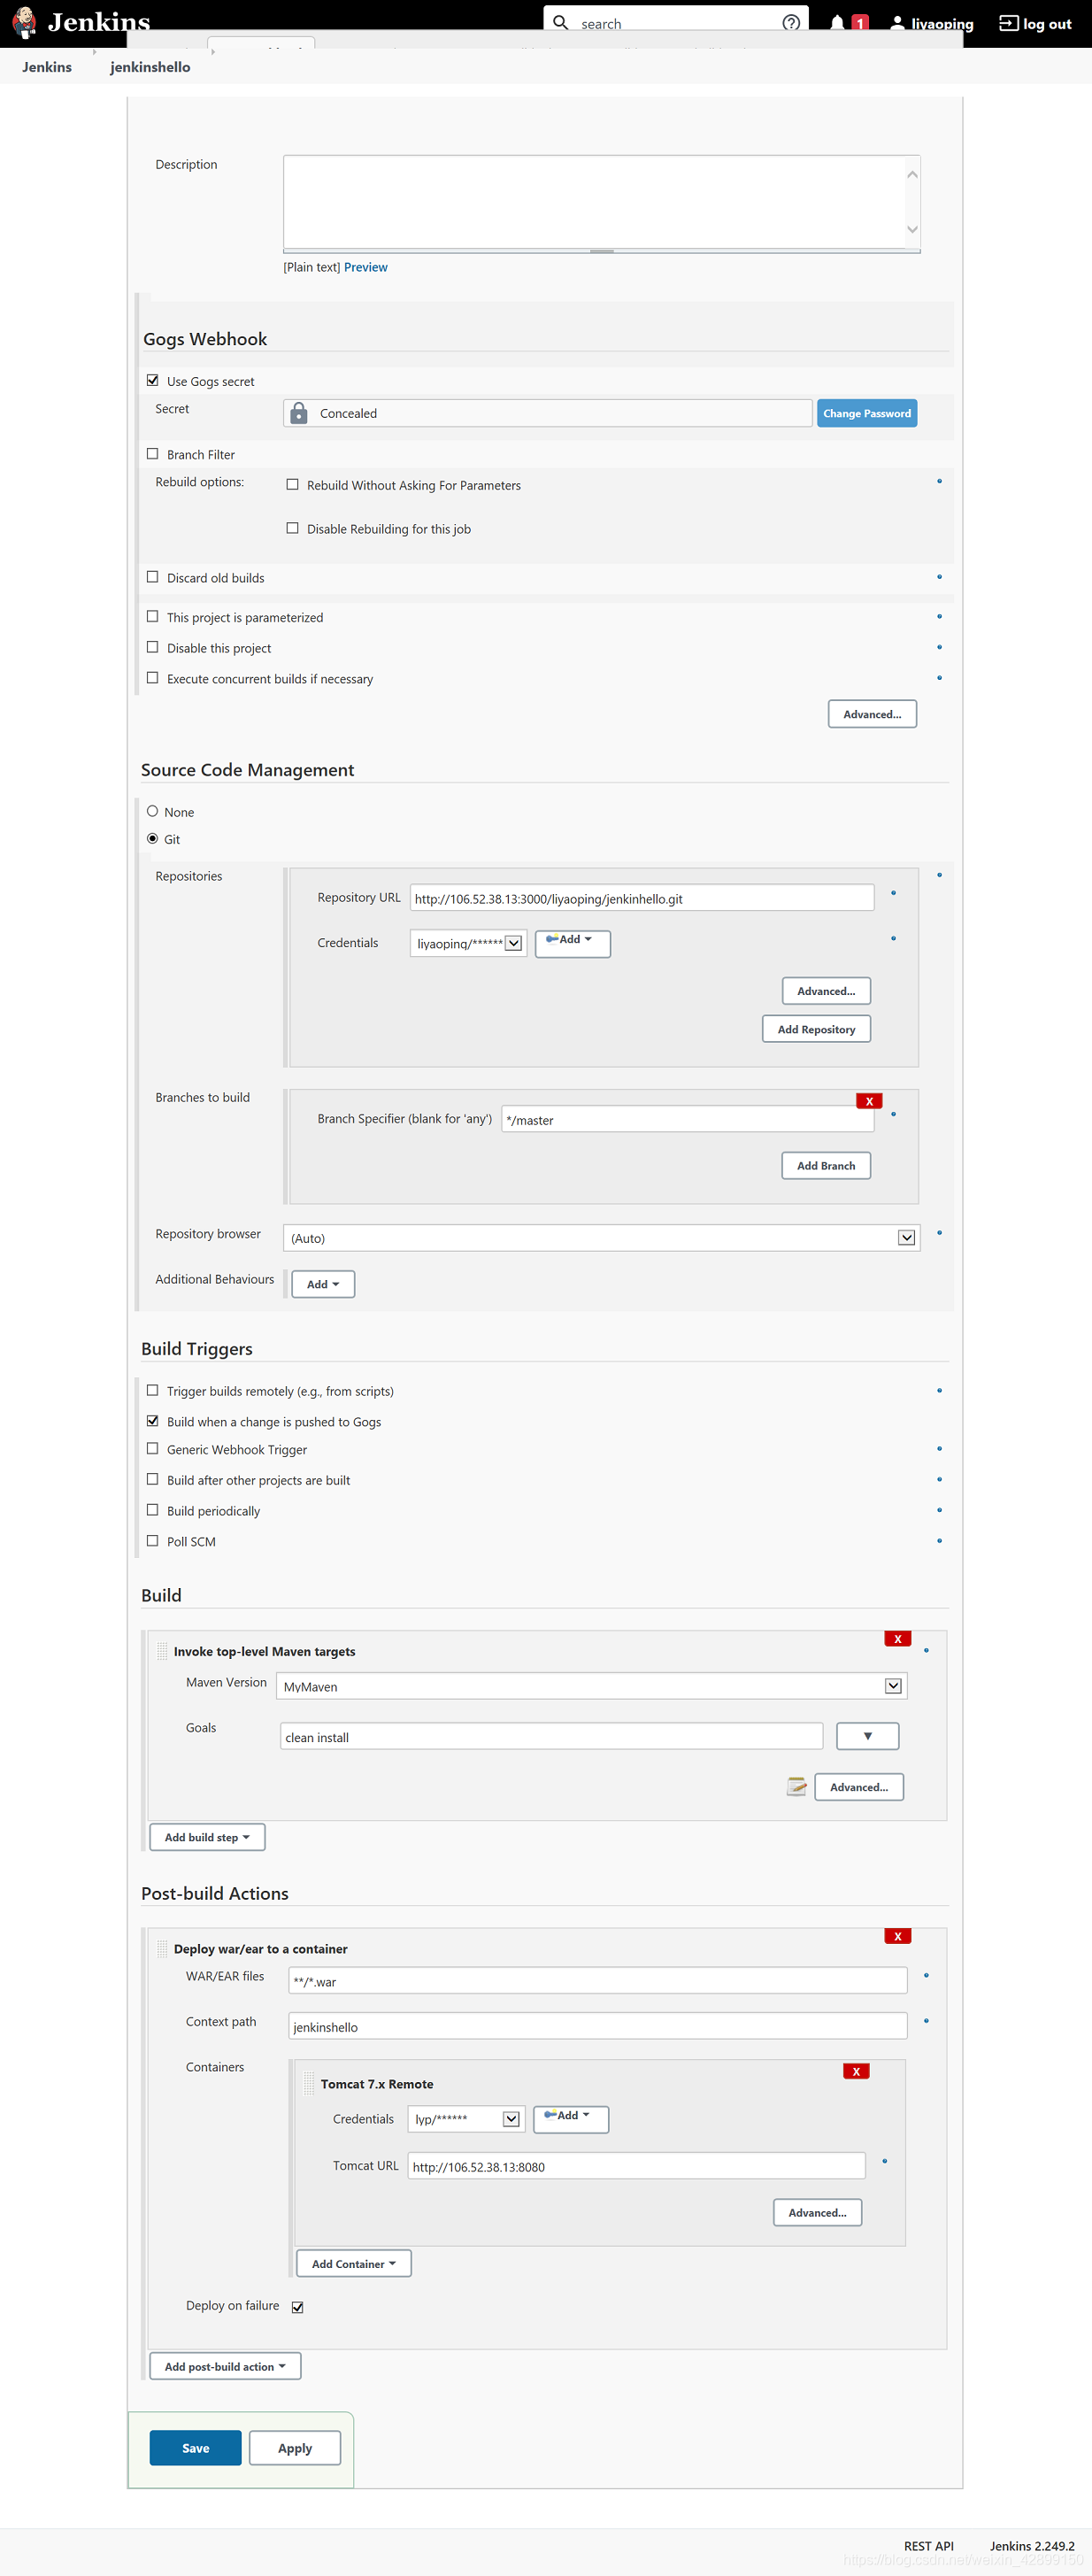Enable Build periodically checkbox
The height and width of the screenshot is (2576, 1092).
(153, 1510)
